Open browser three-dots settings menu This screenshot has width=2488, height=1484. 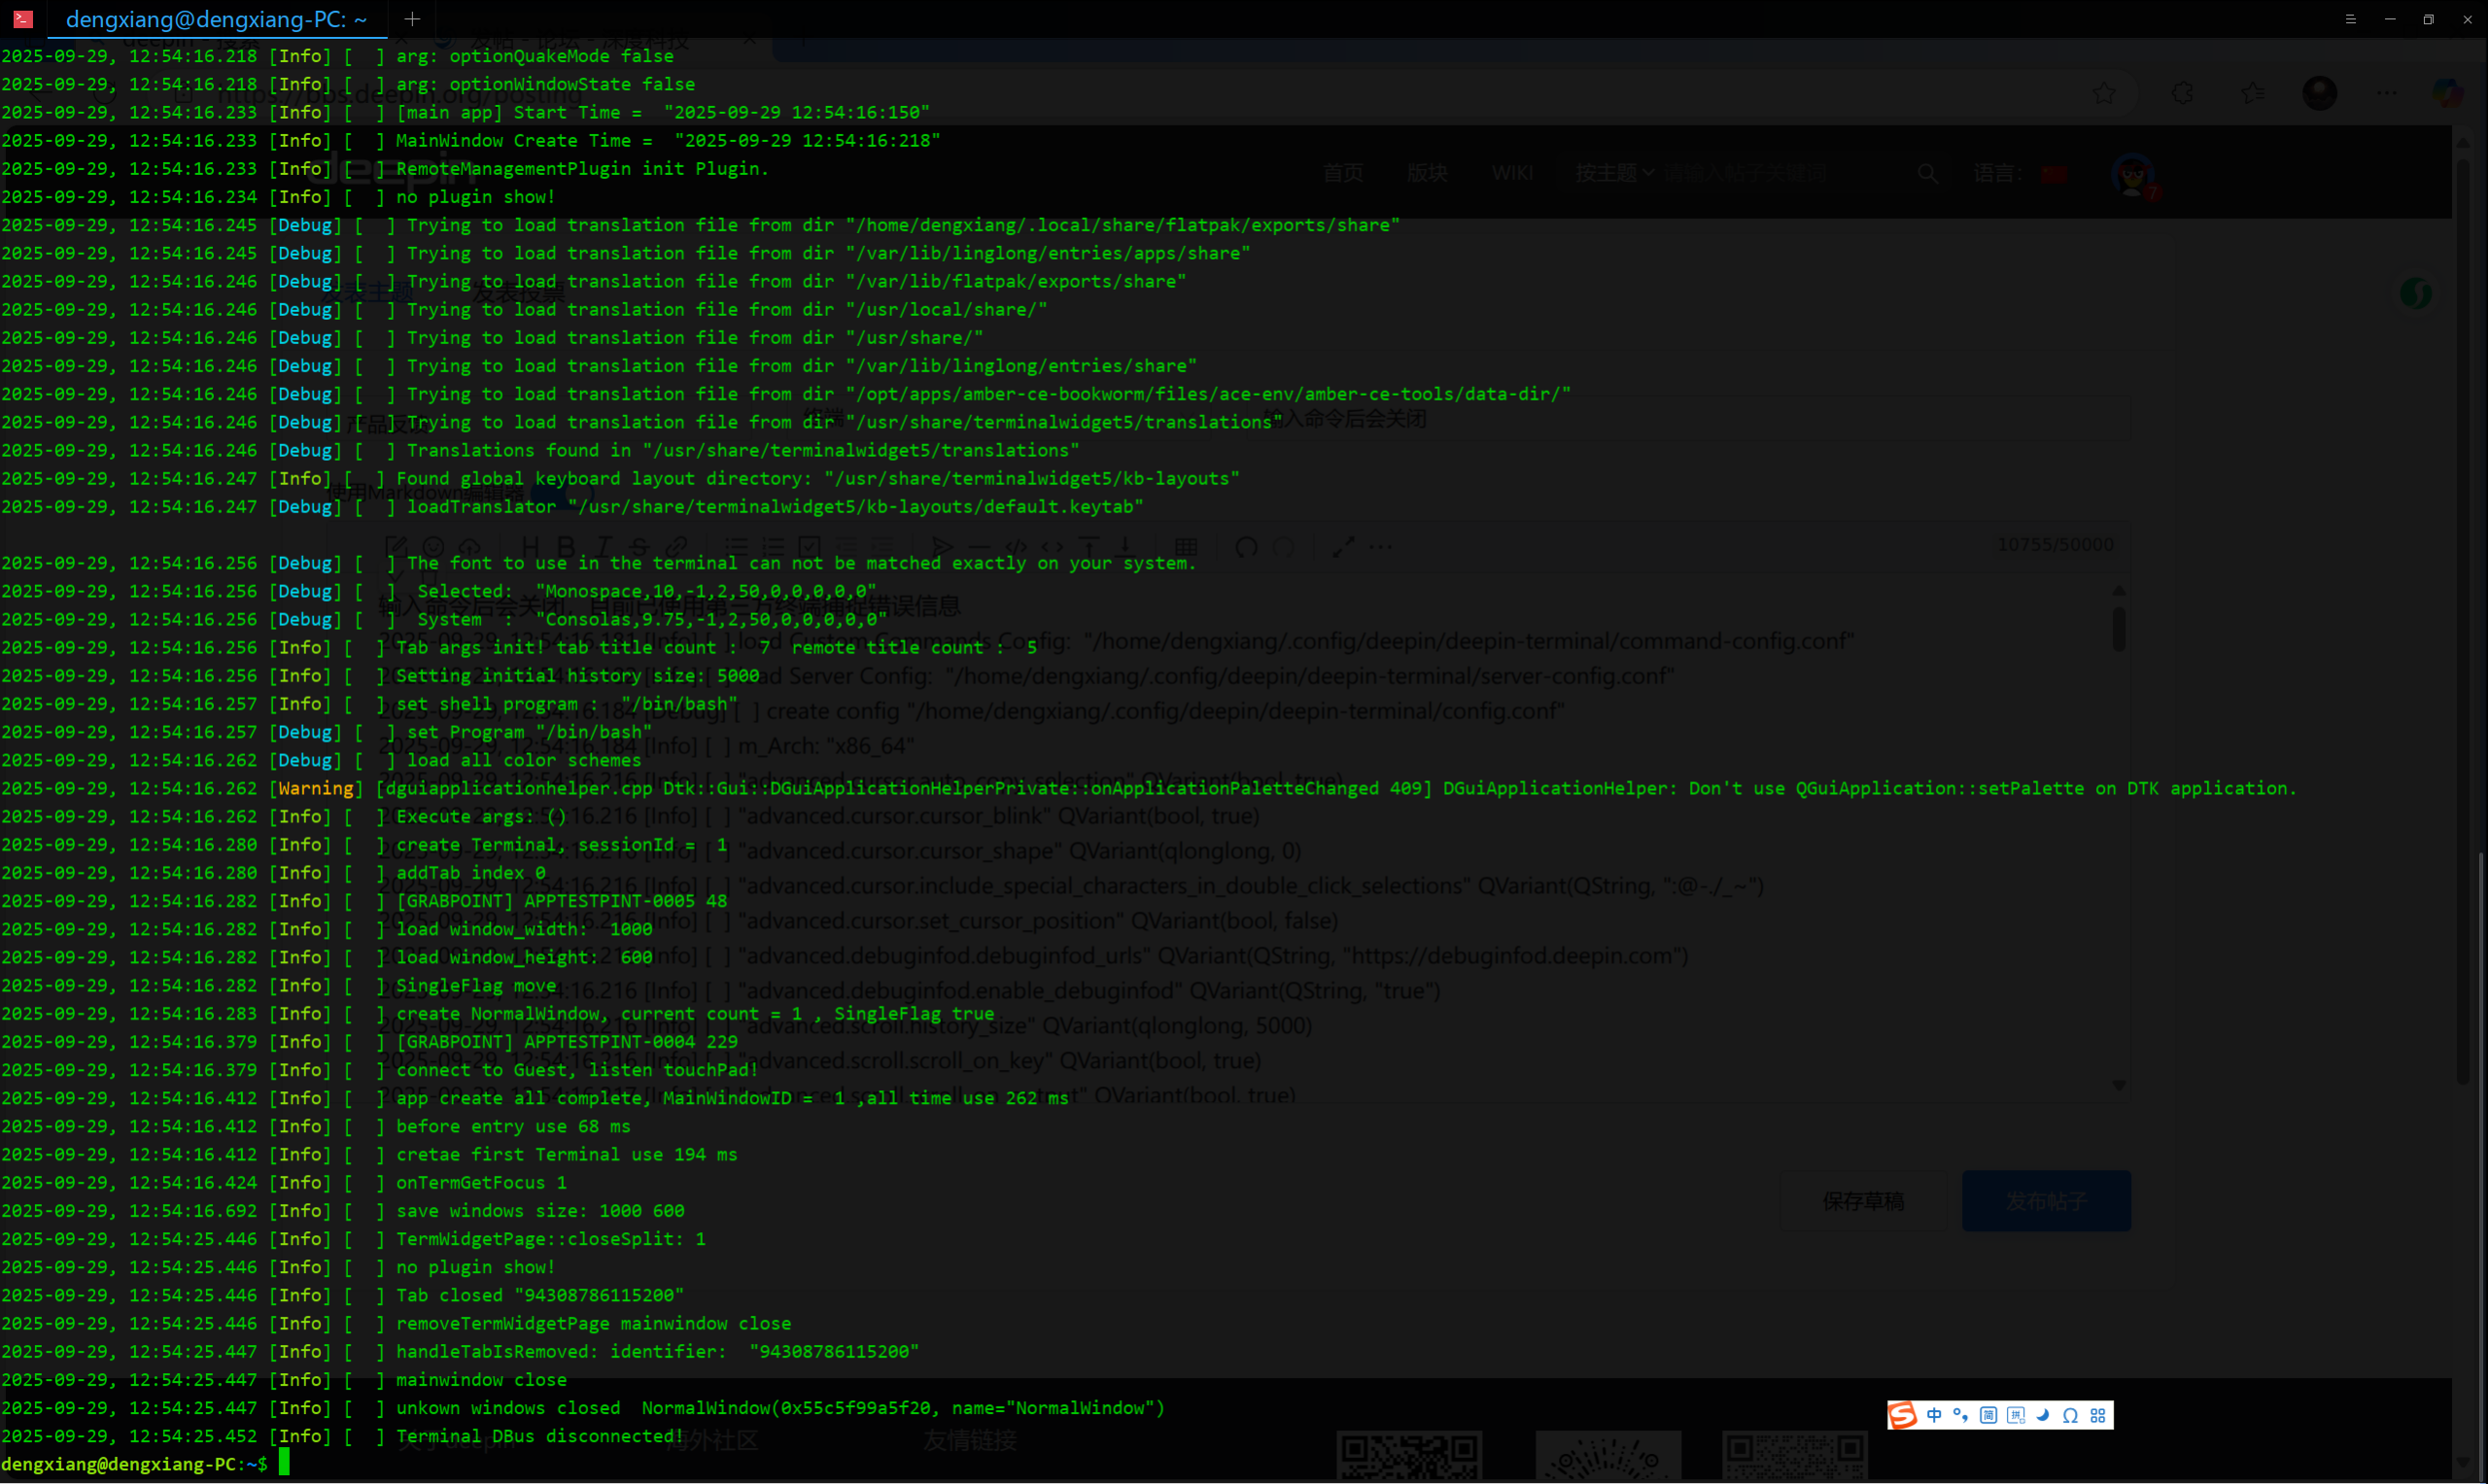pyautogui.click(x=2387, y=93)
